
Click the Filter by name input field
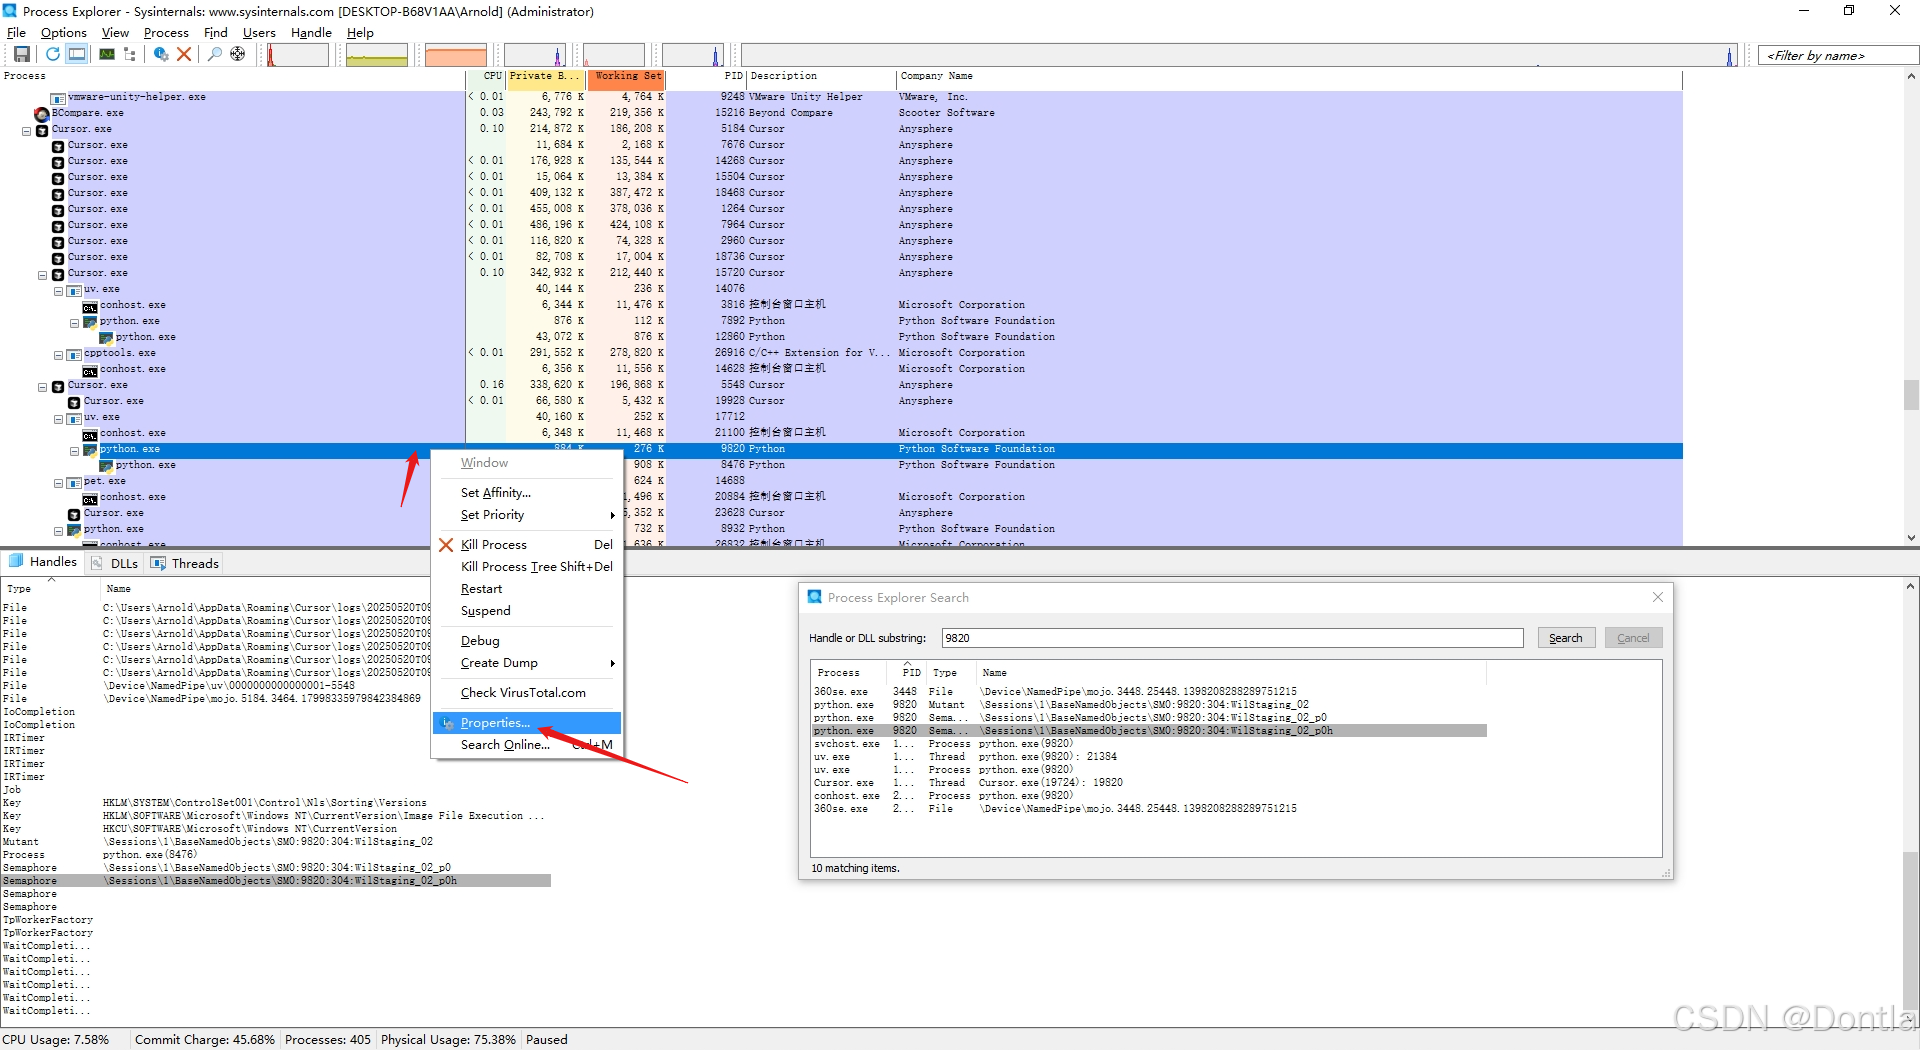[1836, 56]
